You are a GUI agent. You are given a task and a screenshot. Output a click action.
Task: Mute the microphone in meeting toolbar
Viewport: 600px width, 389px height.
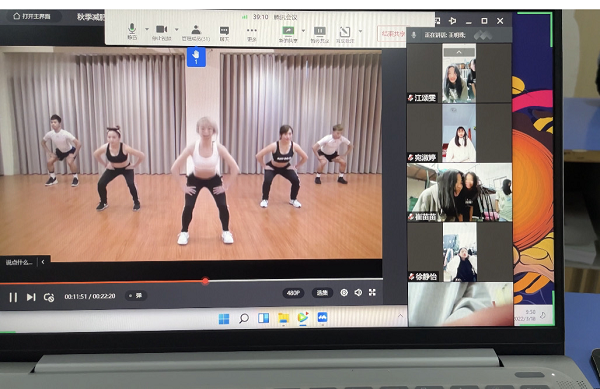[132, 31]
